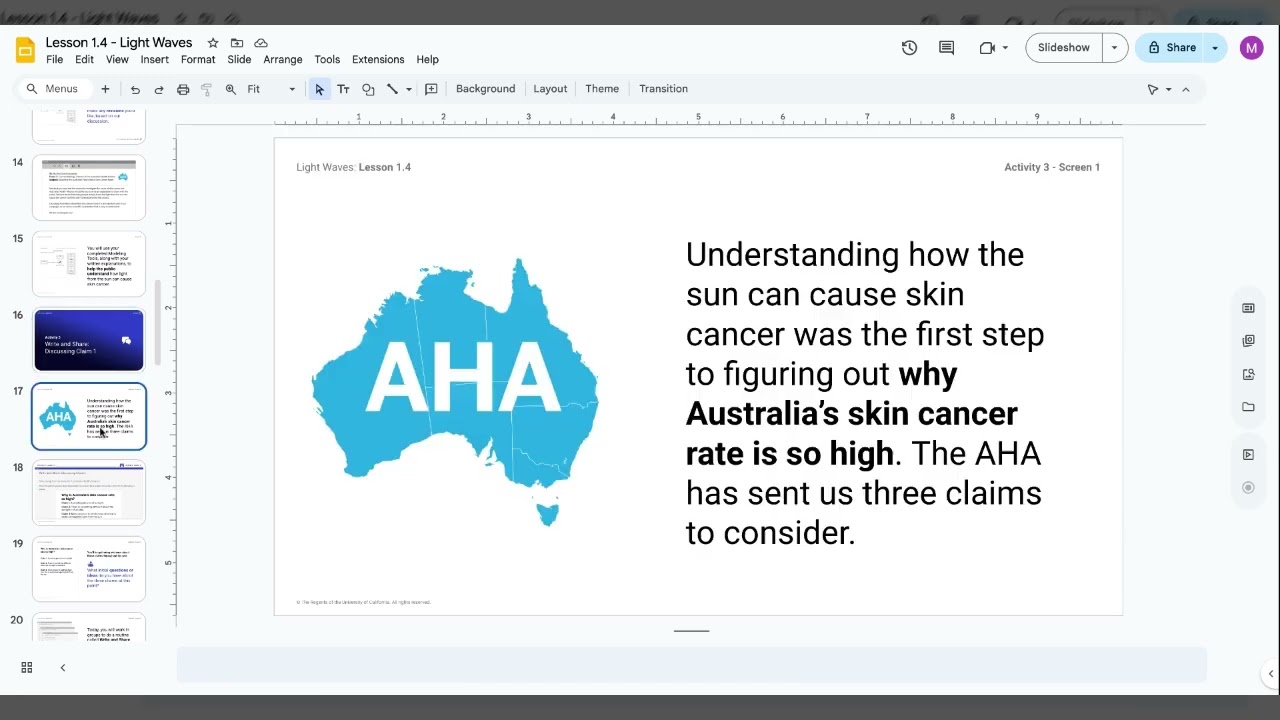Open the File menu
The image size is (1280, 720).
pyautogui.click(x=54, y=60)
